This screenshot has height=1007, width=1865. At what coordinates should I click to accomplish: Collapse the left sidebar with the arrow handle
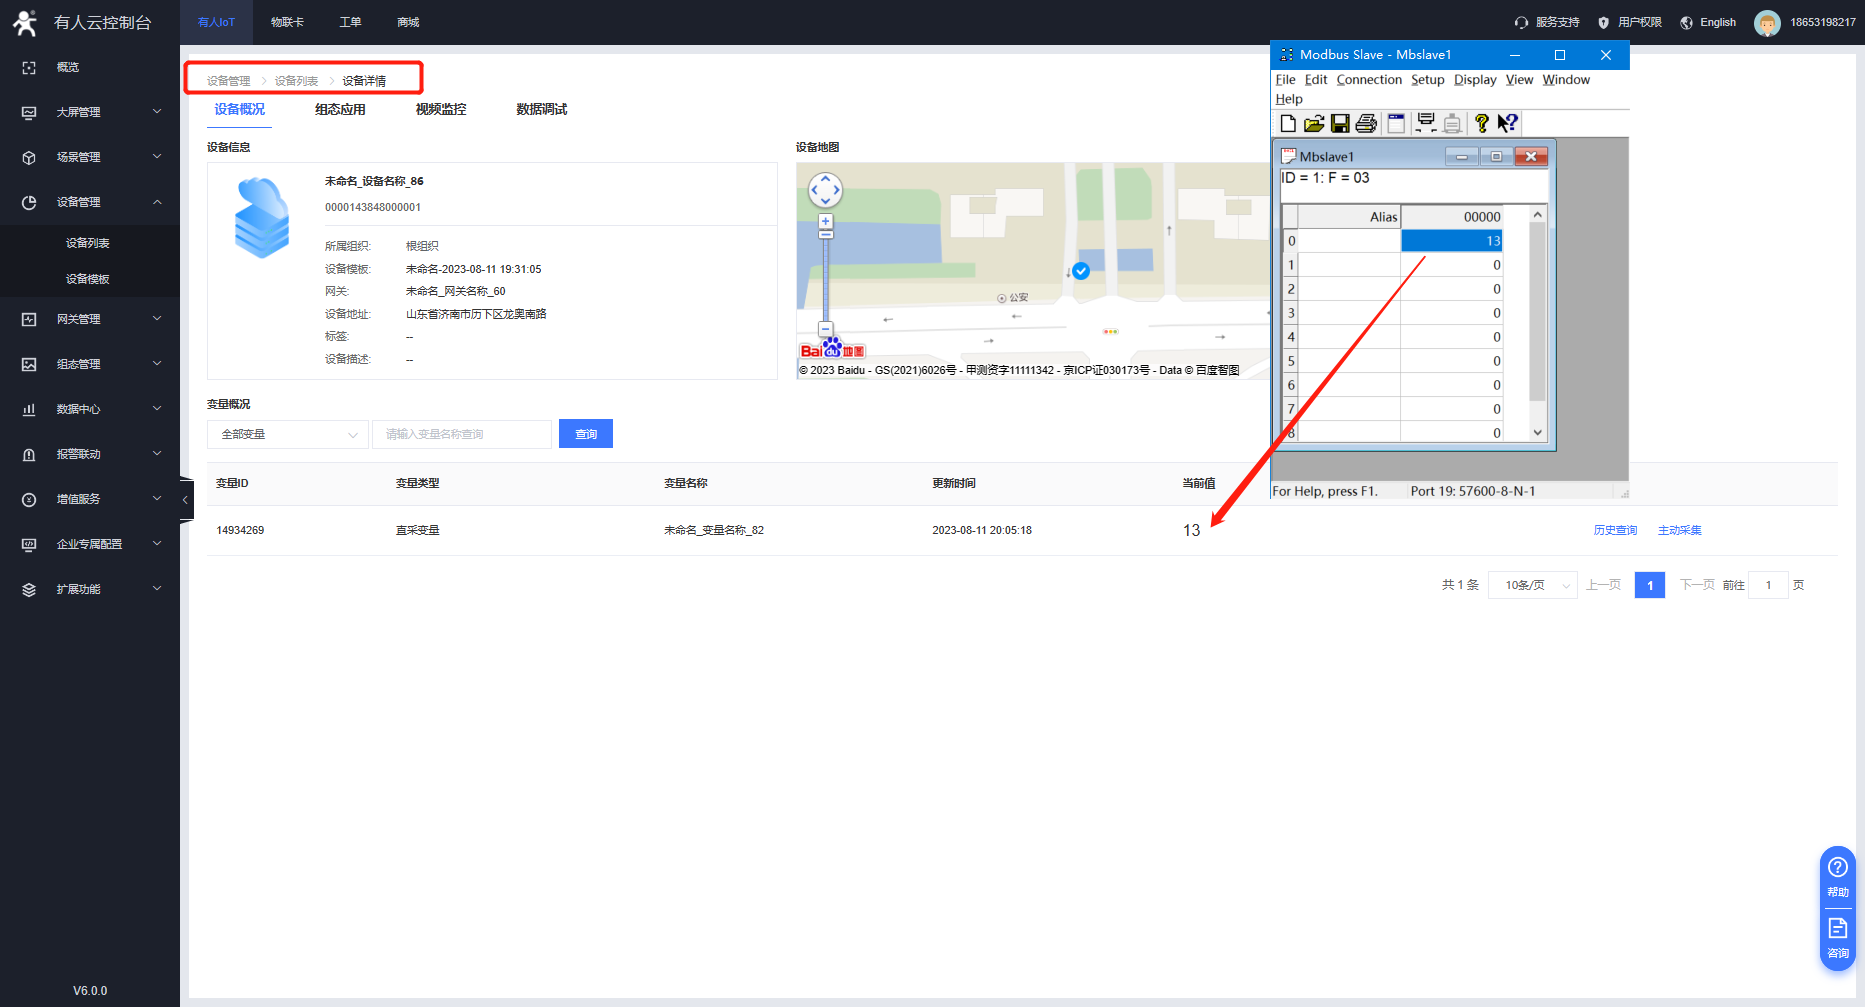[x=185, y=499]
